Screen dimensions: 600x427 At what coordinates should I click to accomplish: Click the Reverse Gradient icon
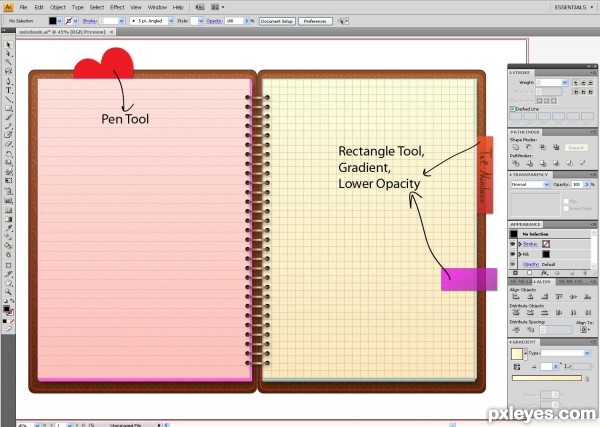(x=517, y=367)
